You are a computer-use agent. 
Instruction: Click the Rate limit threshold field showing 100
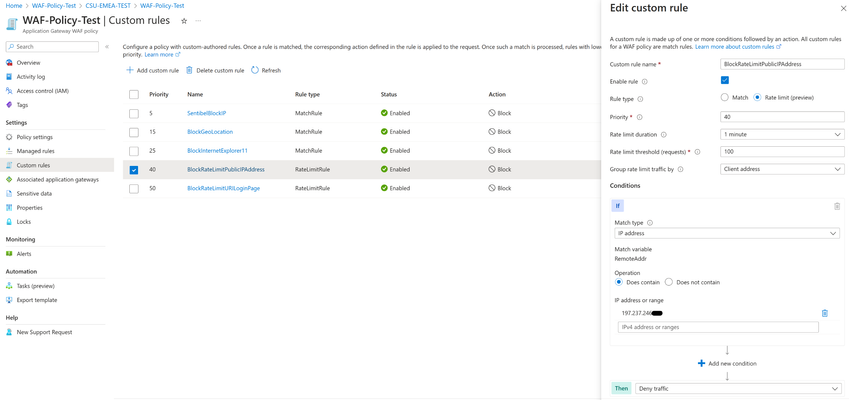(782, 152)
